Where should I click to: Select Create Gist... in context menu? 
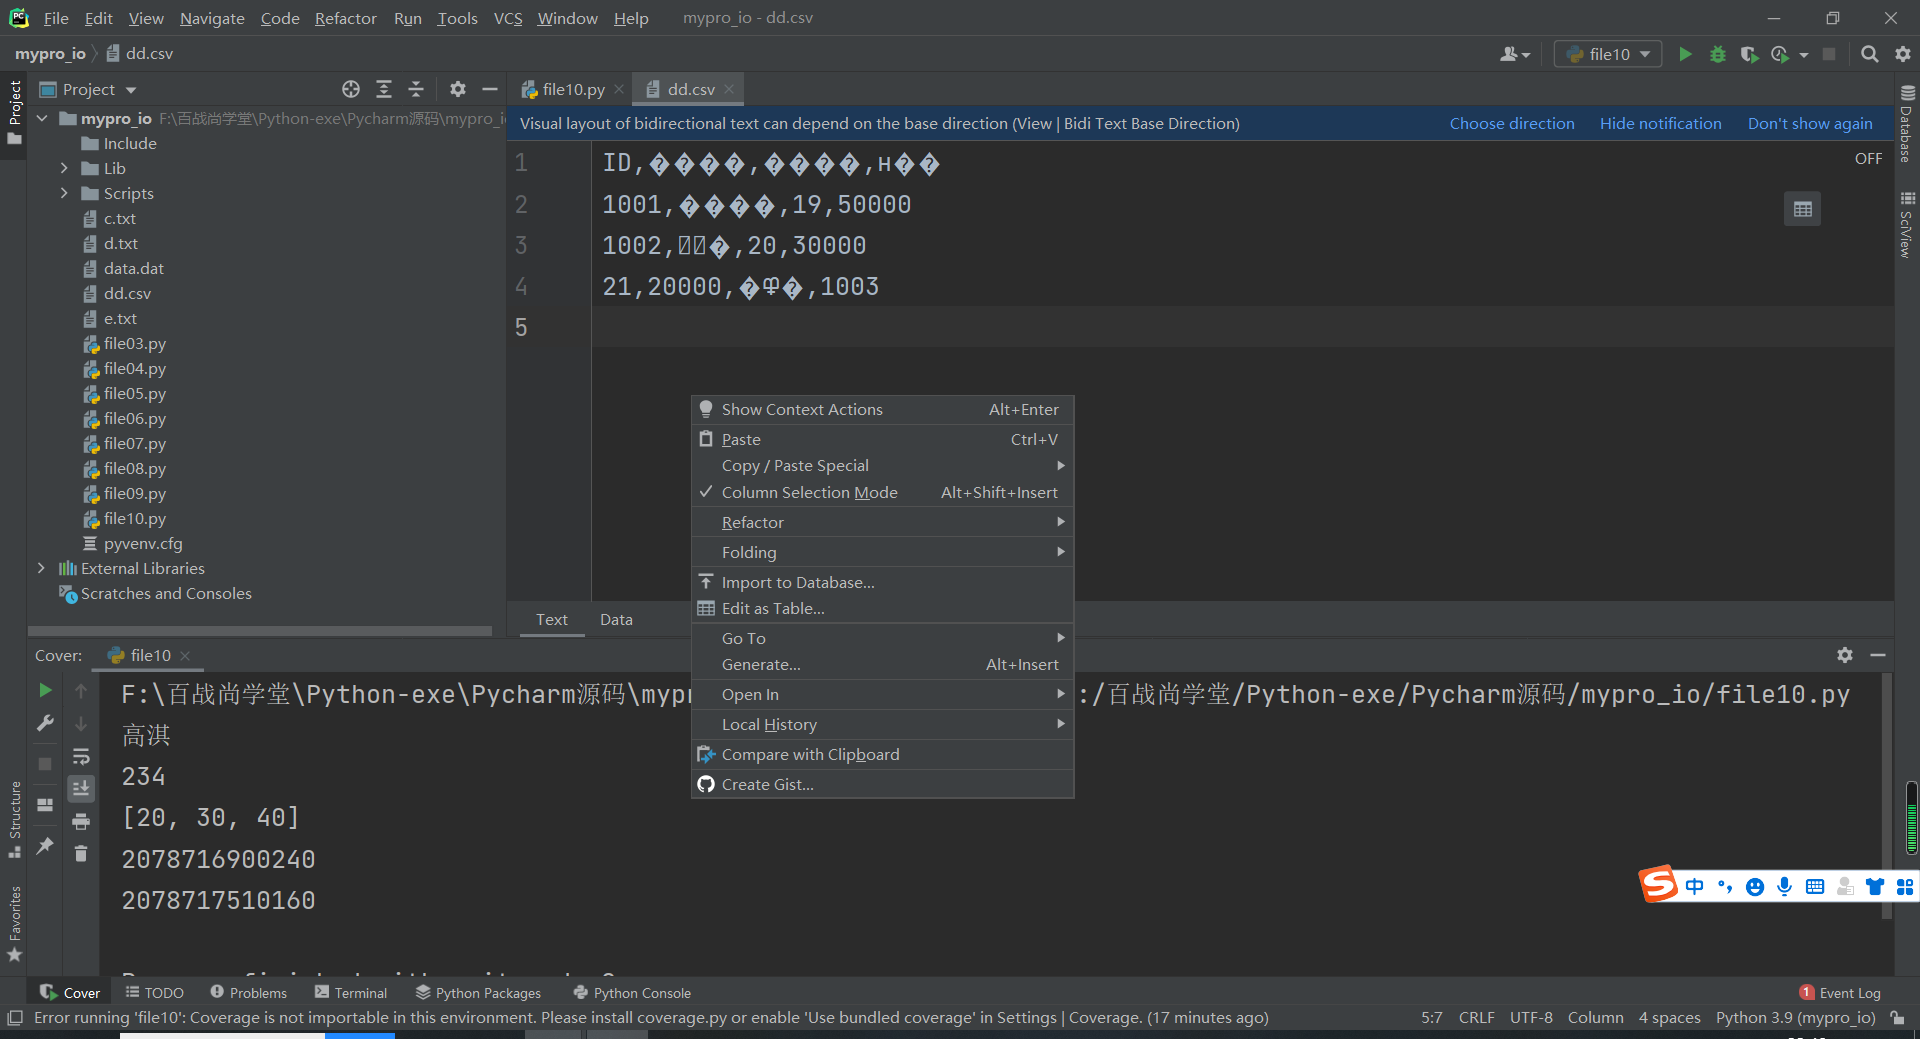click(x=882, y=784)
